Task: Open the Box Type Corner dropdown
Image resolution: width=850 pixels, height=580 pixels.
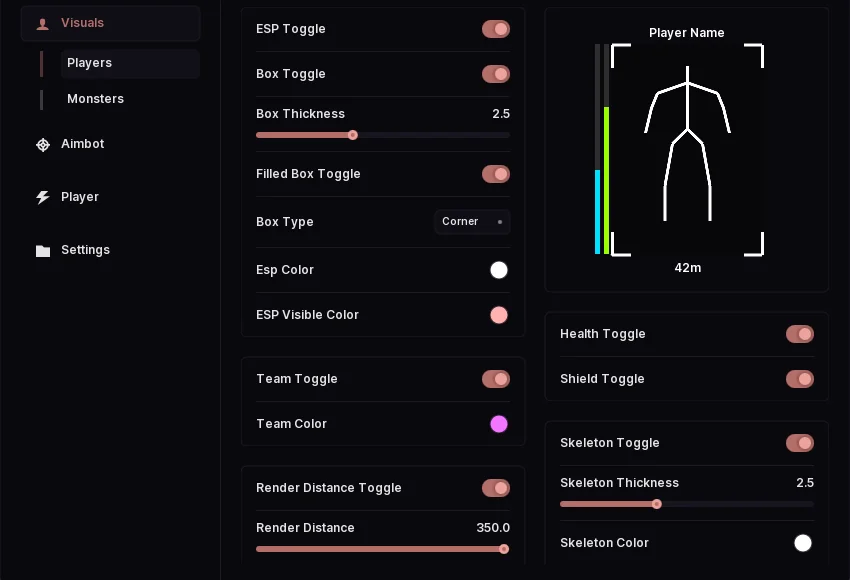Action: click(x=472, y=222)
